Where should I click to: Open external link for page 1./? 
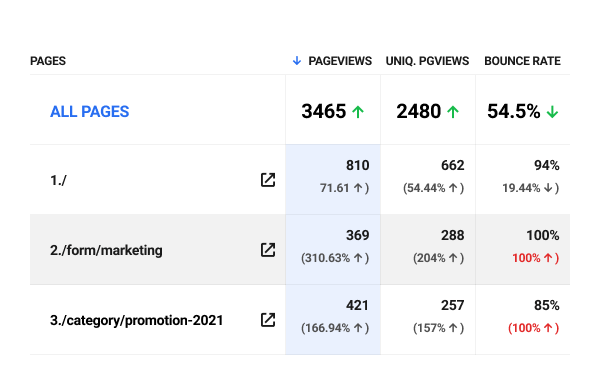268,180
